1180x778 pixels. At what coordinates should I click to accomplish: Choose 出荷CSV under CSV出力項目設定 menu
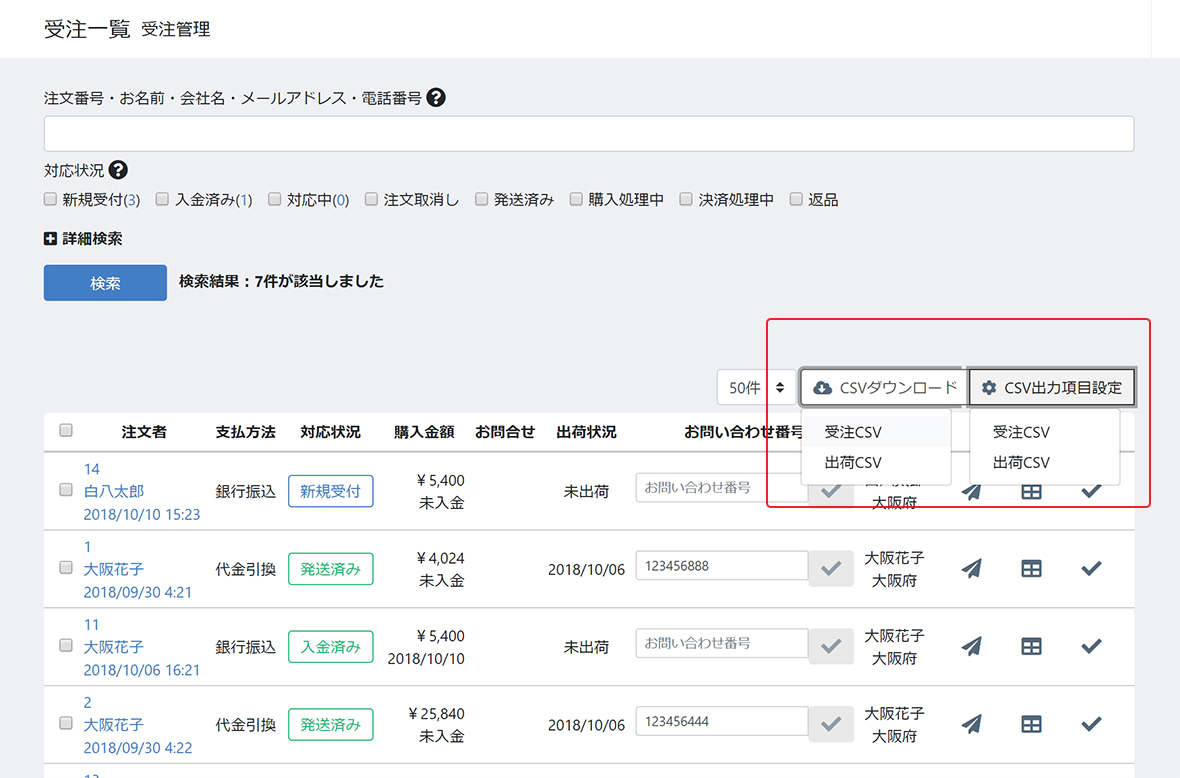click(x=1021, y=462)
